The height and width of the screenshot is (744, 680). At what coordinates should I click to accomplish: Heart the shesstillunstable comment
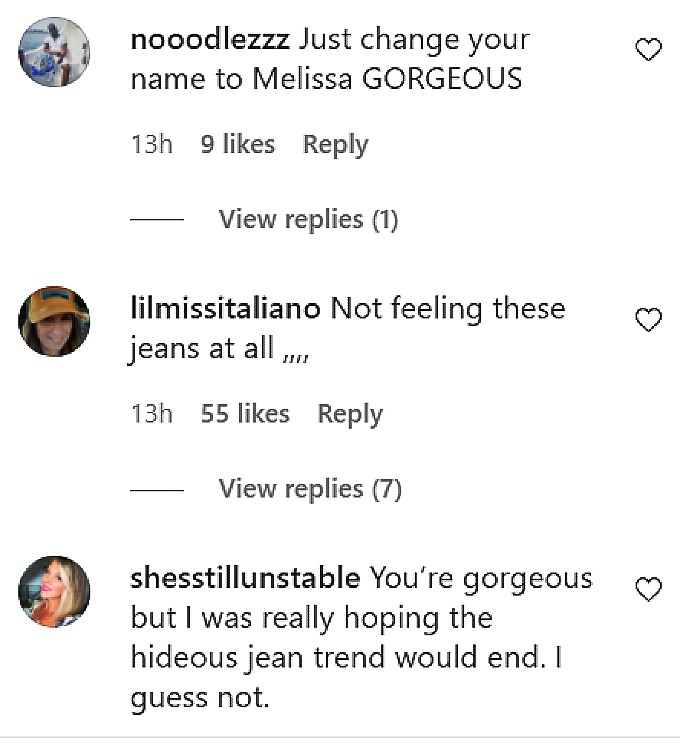649,590
